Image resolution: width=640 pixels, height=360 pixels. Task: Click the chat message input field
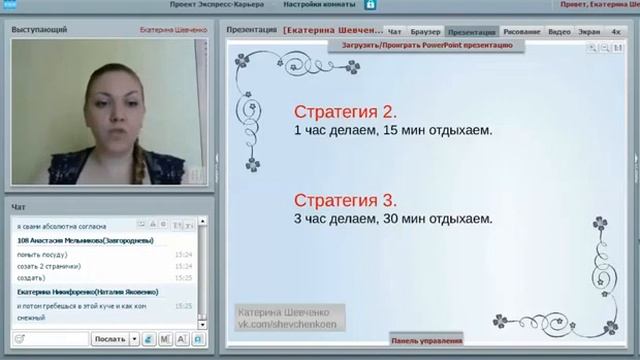point(51,339)
